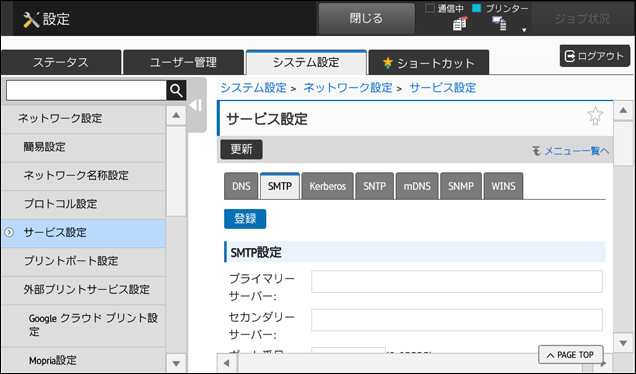The height and width of the screenshot is (374, 636).
Task: Open the printer status dropdown arrow
Action: [x=524, y=30]
